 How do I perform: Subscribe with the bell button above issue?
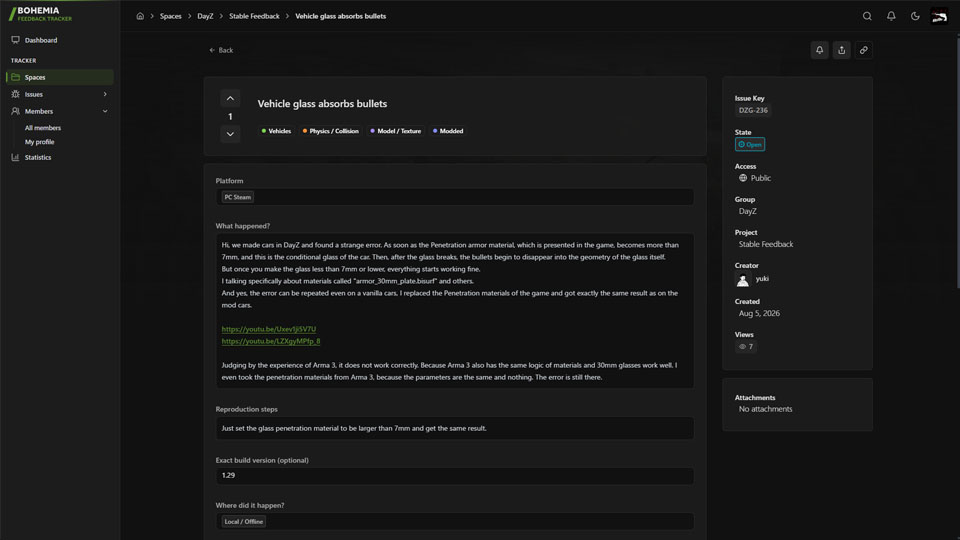pos(819,50)
